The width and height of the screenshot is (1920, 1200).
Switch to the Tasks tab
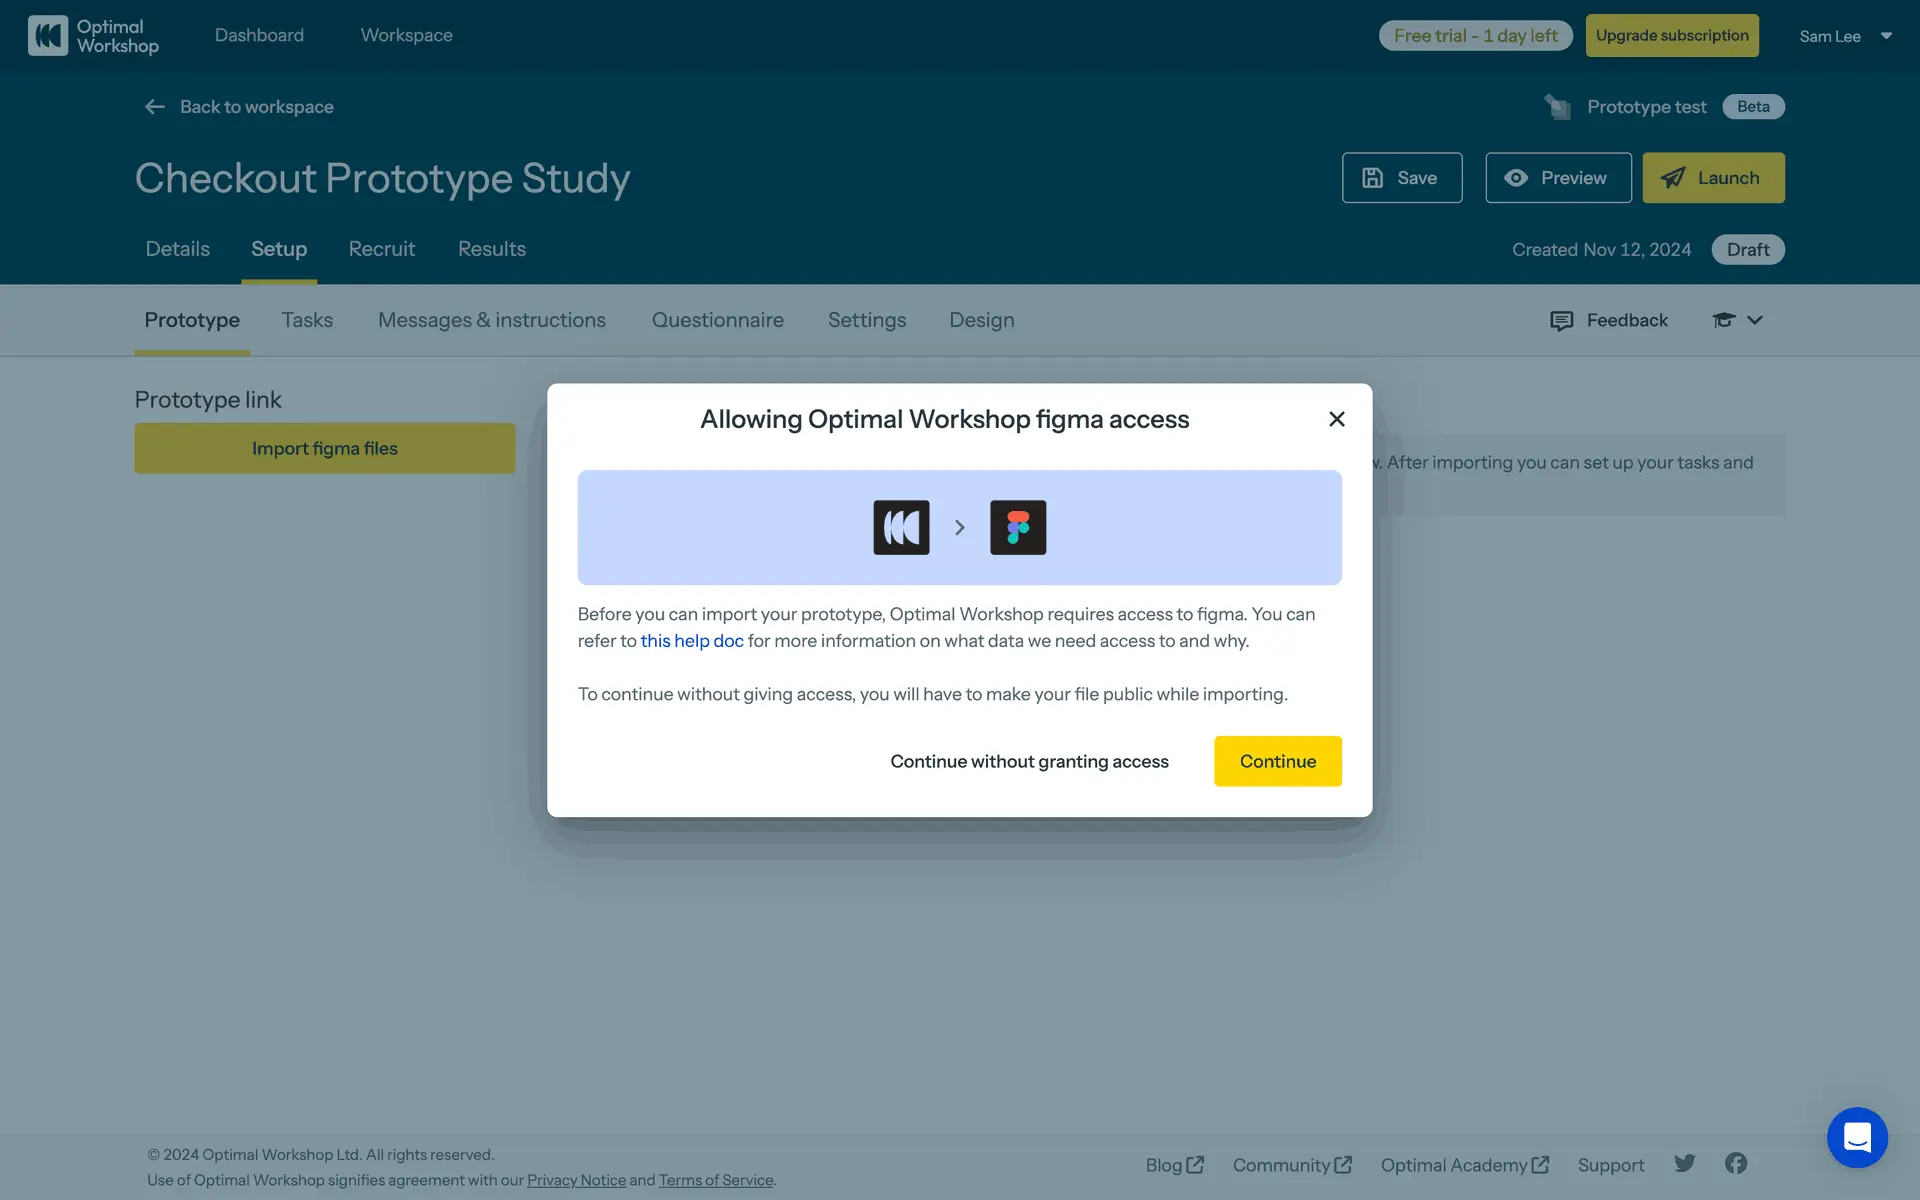point(307,320)
